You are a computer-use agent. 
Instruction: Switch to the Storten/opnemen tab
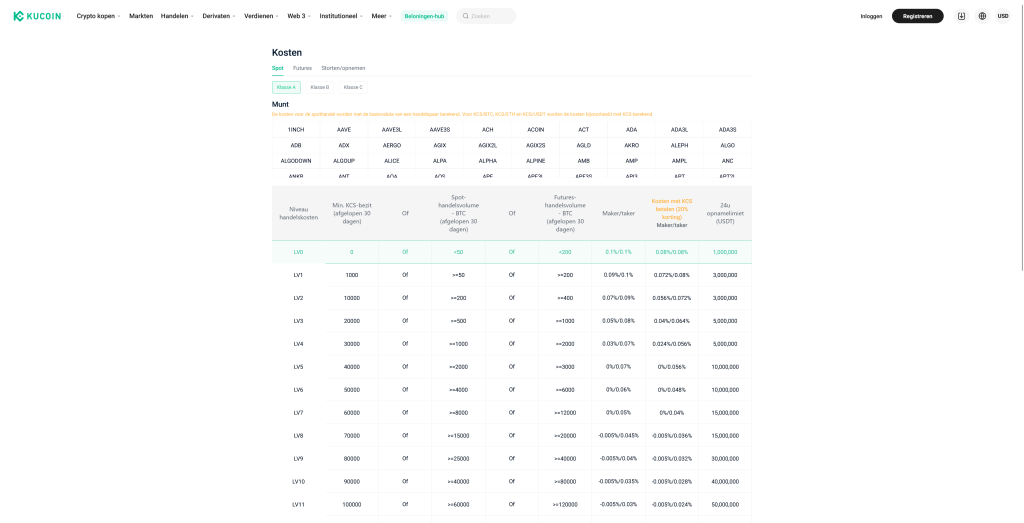coord(344,68)
